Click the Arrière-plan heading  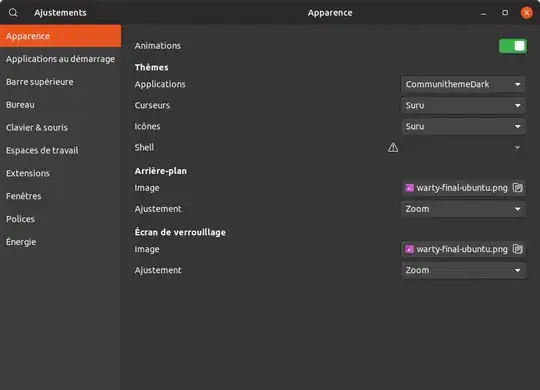[x=161, y=171]
